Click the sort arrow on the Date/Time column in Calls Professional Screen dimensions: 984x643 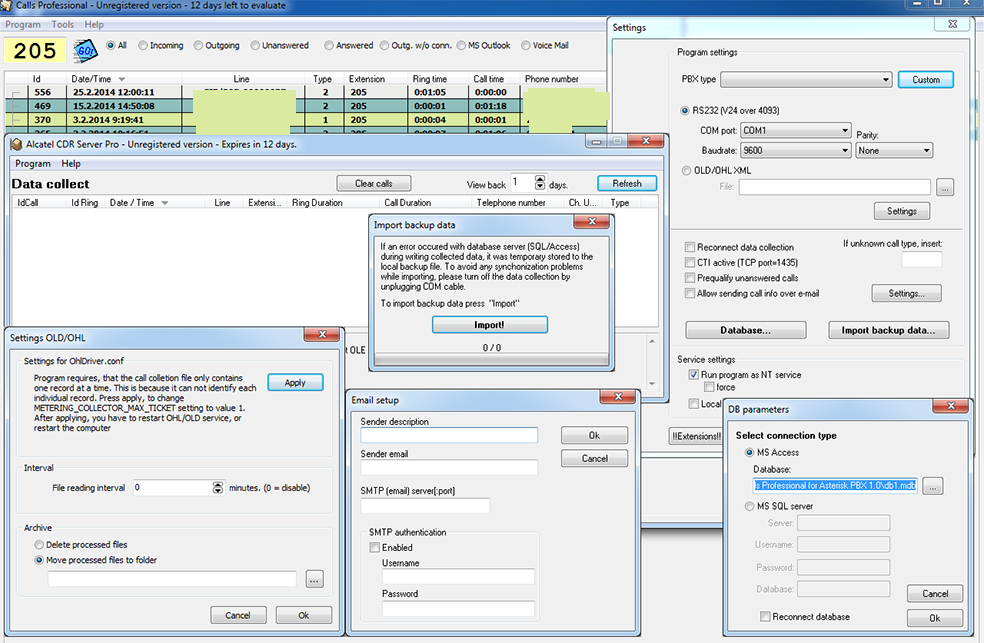[x=122, y=79]
